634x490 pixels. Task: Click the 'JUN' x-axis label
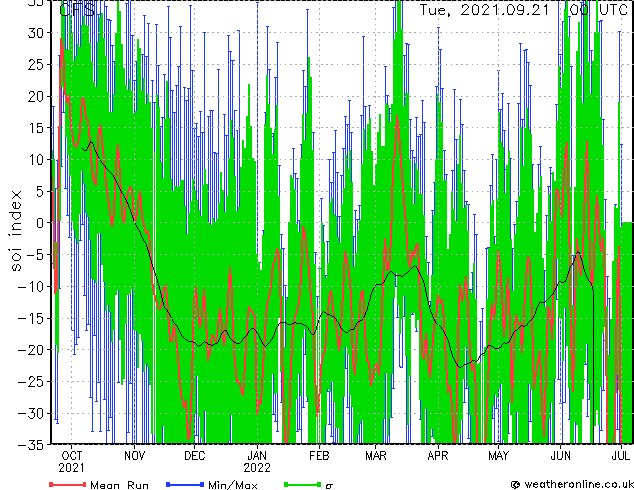560,456
